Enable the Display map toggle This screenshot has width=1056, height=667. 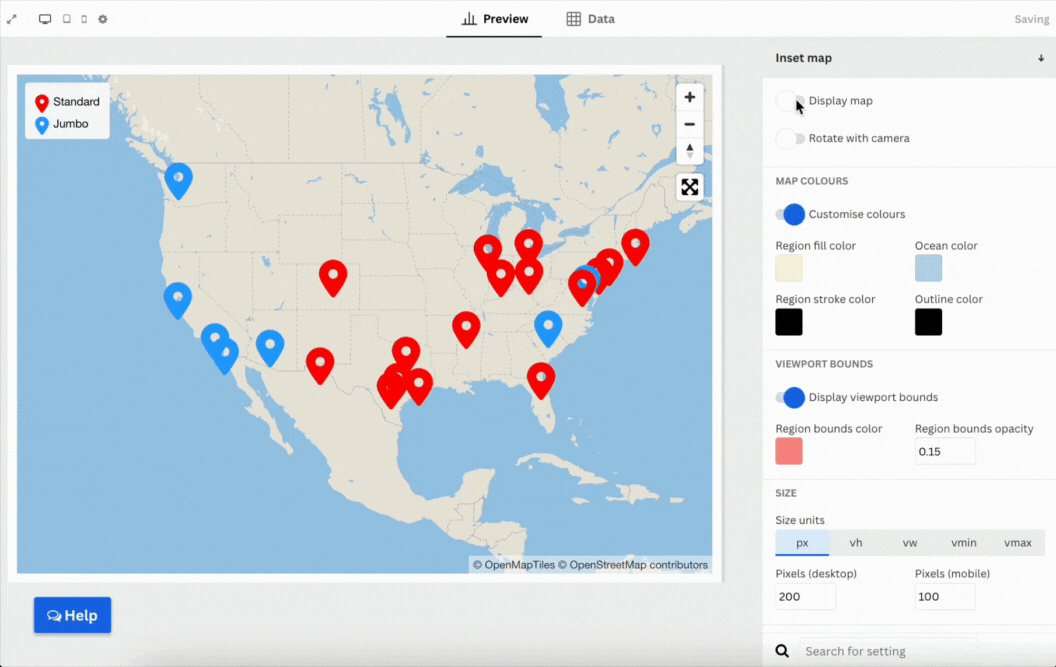pyautogui.click(x=790, y=101)
